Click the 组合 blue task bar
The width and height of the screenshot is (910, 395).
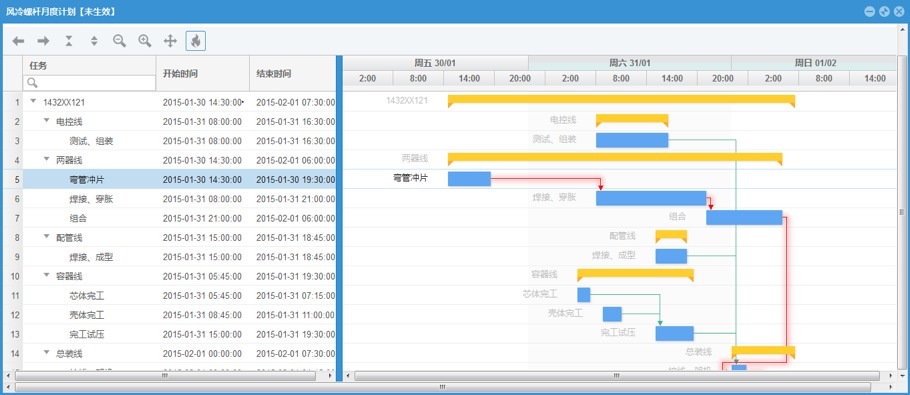[744, 218]
